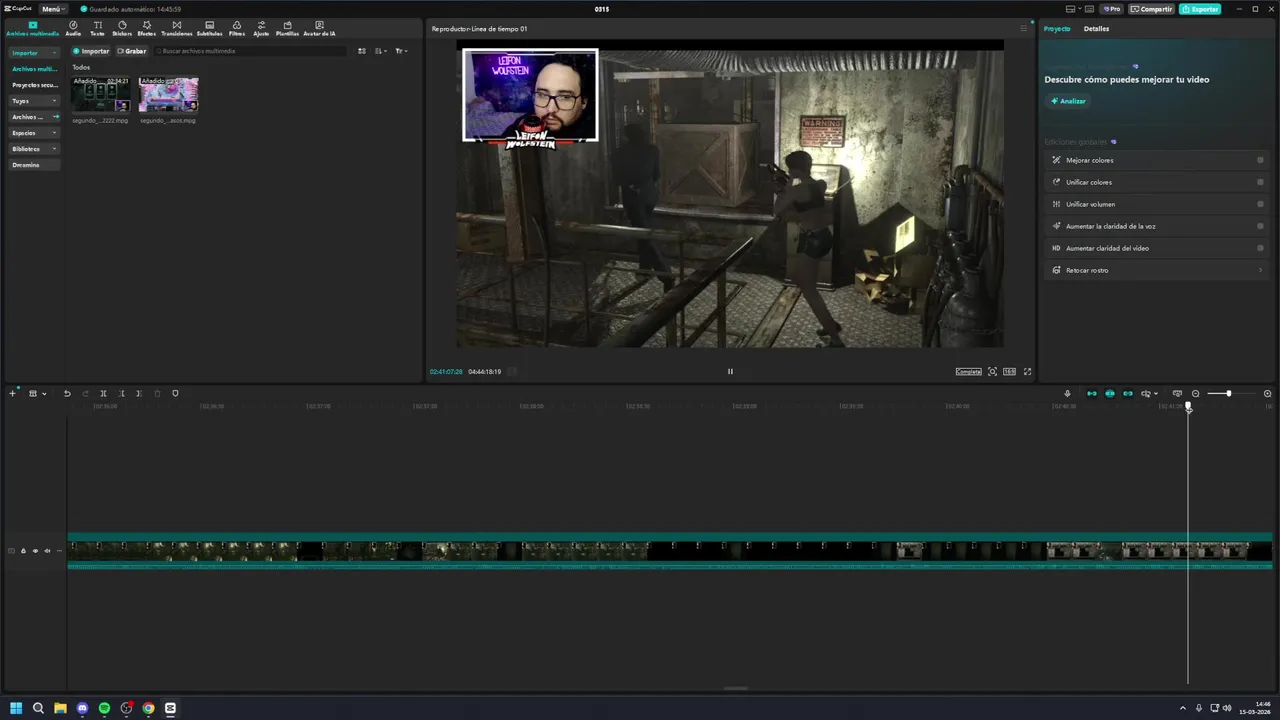Image resolution: width=1280 pixels, height=720 pixels.
Task: Expand the Biblioteca sidebar section
Action: (x=34, y=149)
